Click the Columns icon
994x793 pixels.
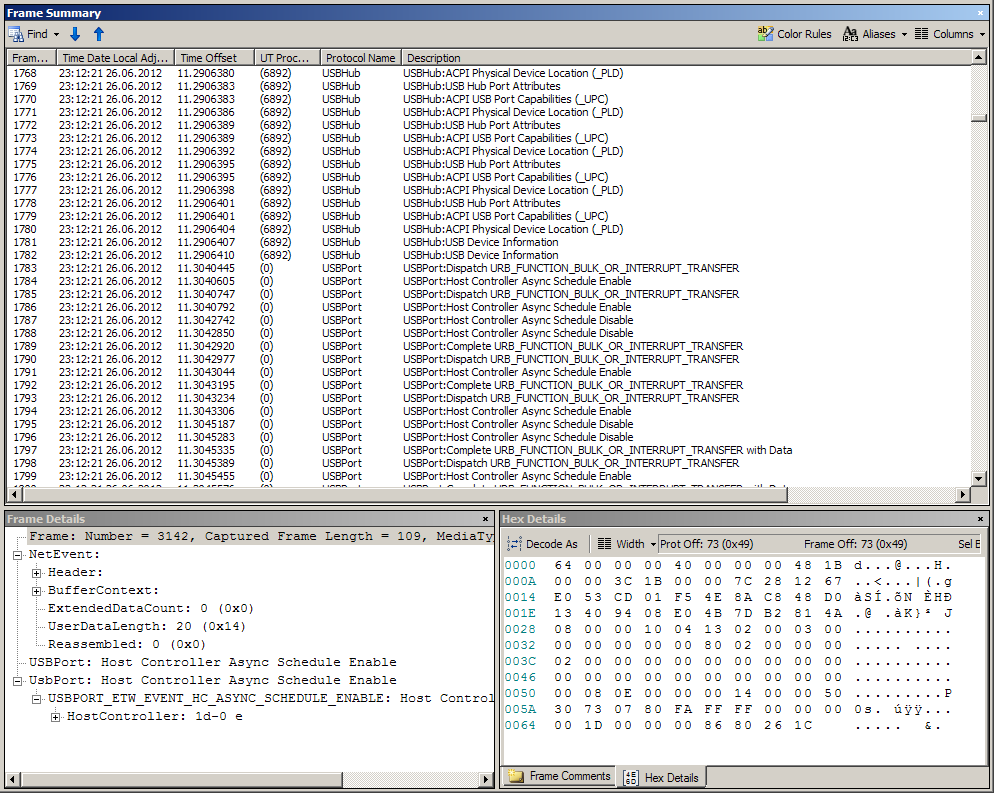(x=921, y=34)
